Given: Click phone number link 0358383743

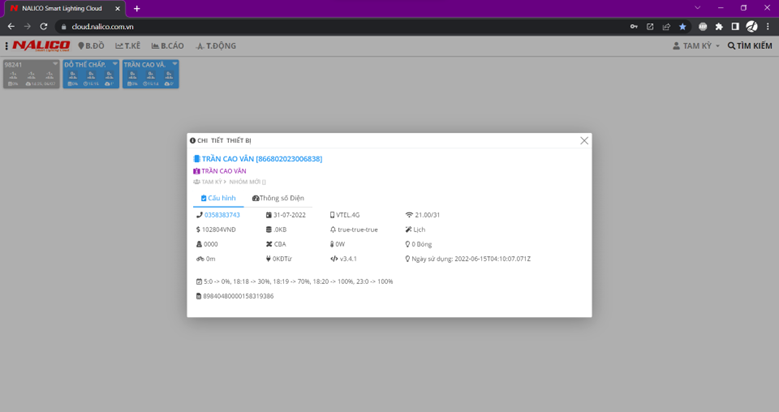Looking at the screenshot, I should [222, 215].
